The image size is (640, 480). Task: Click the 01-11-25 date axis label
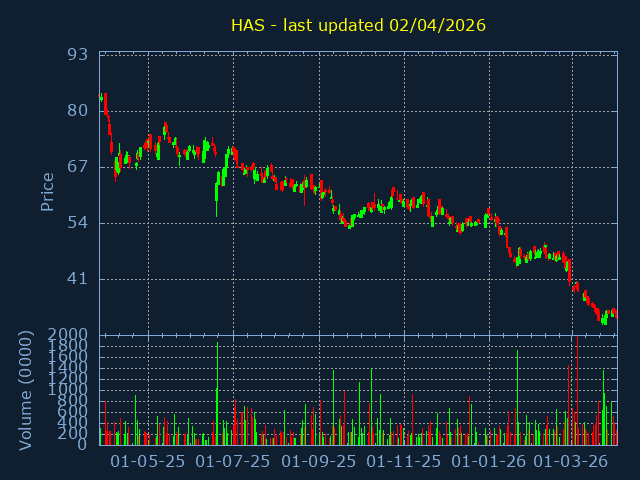[404, 462]
